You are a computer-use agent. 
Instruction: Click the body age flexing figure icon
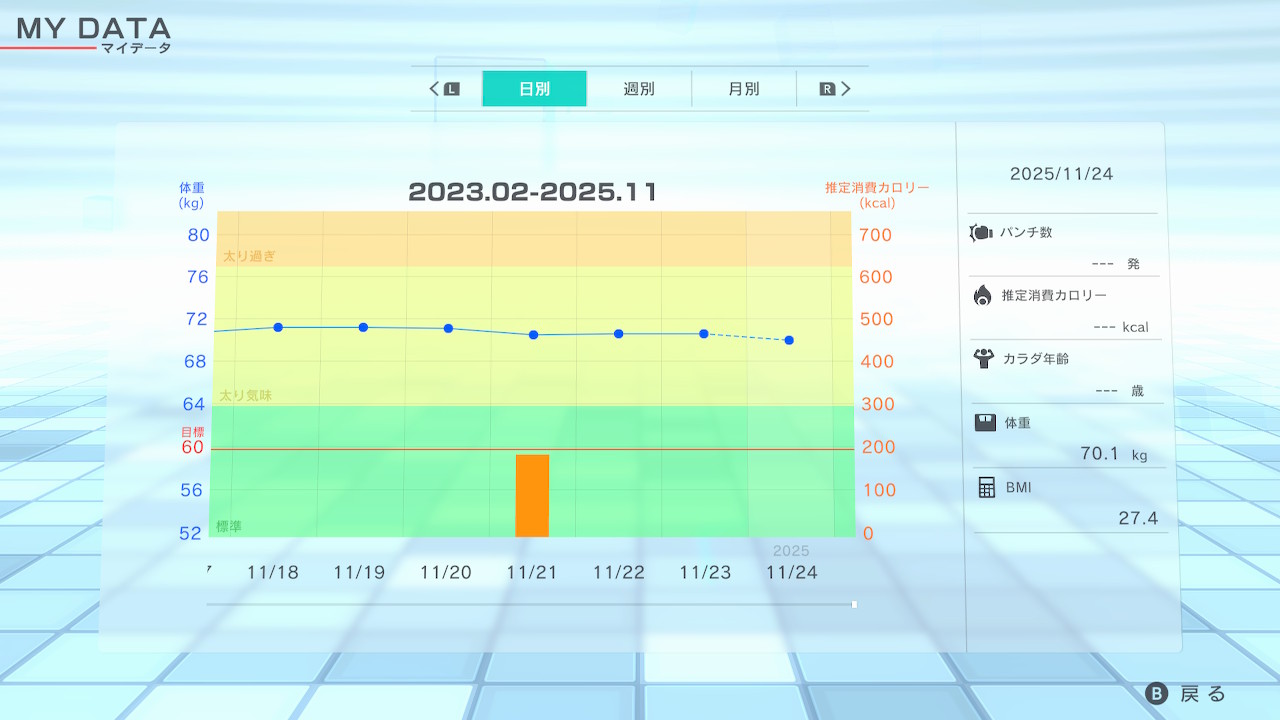982,358
